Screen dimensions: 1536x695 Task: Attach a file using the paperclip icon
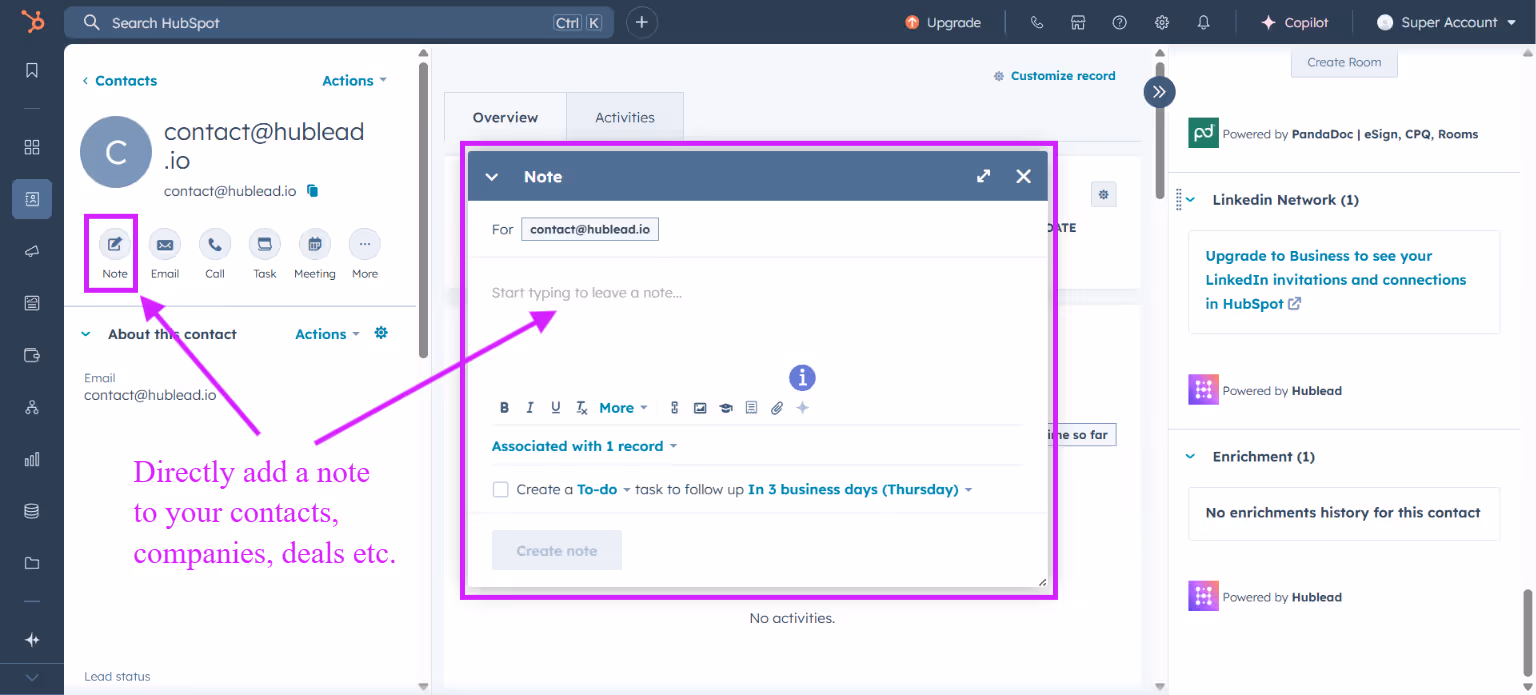(777, 407)
